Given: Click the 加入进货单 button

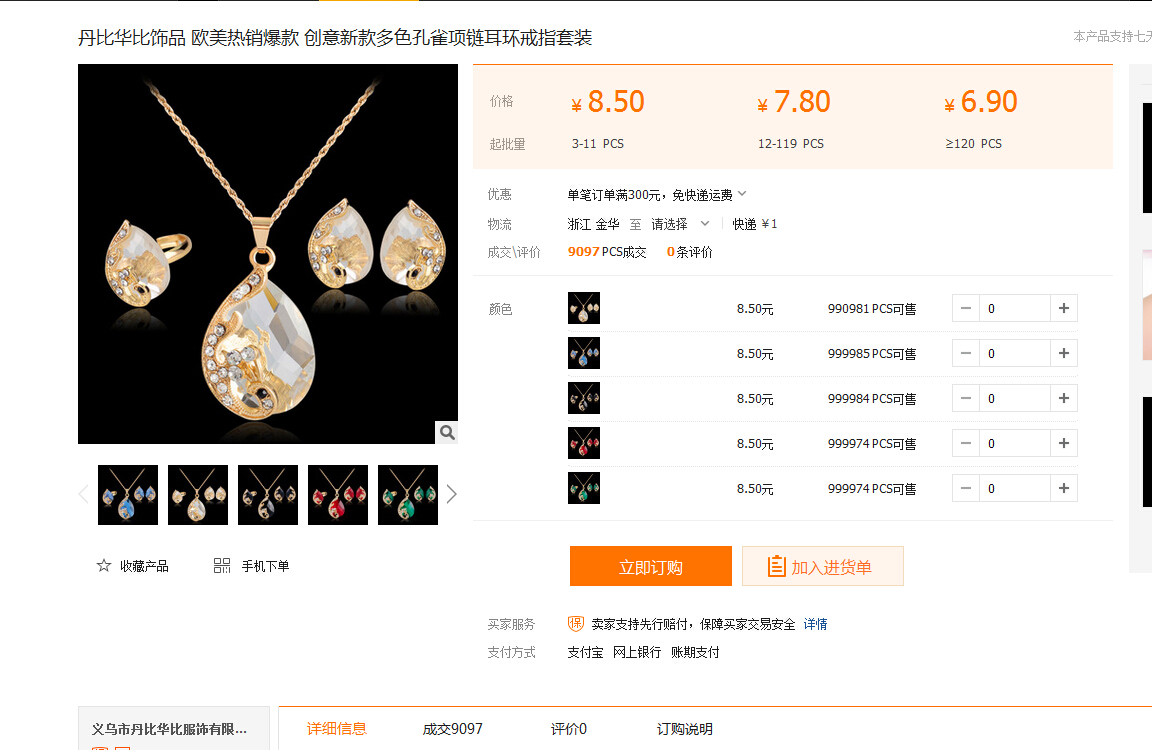Looking at the screenshot, I should pyautogui.click(x=823, y=566).
